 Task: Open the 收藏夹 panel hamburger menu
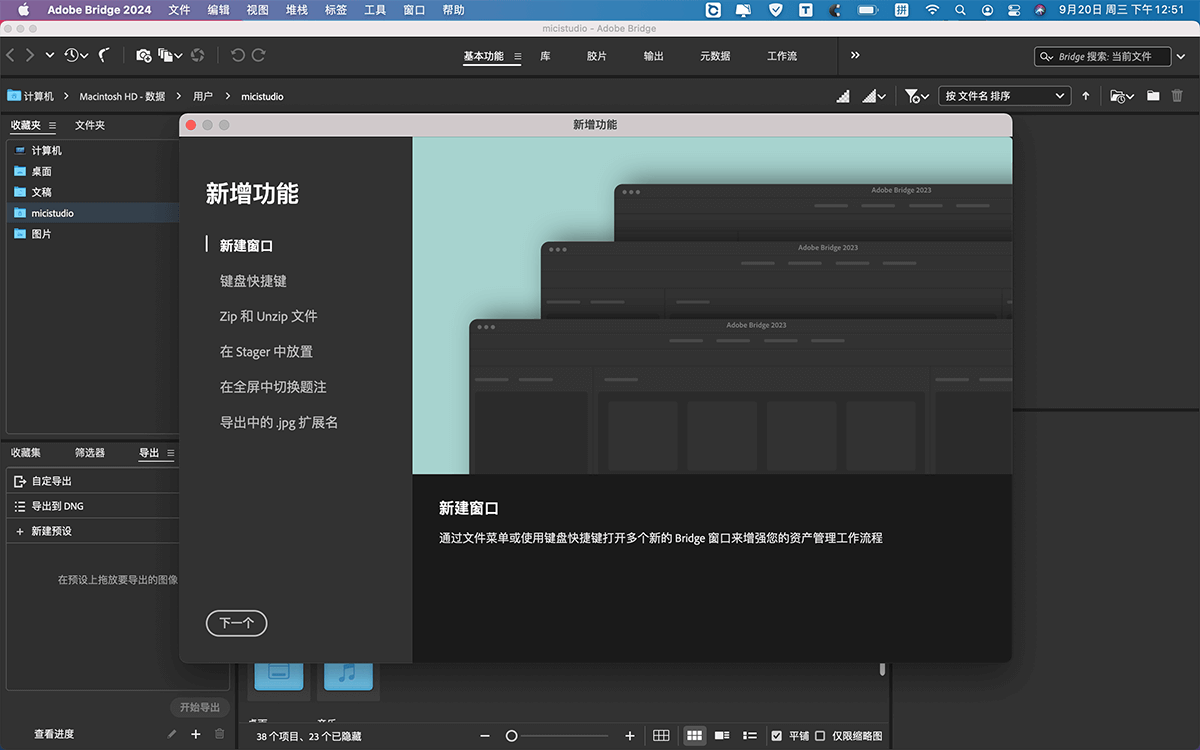(x=52, y=125)
